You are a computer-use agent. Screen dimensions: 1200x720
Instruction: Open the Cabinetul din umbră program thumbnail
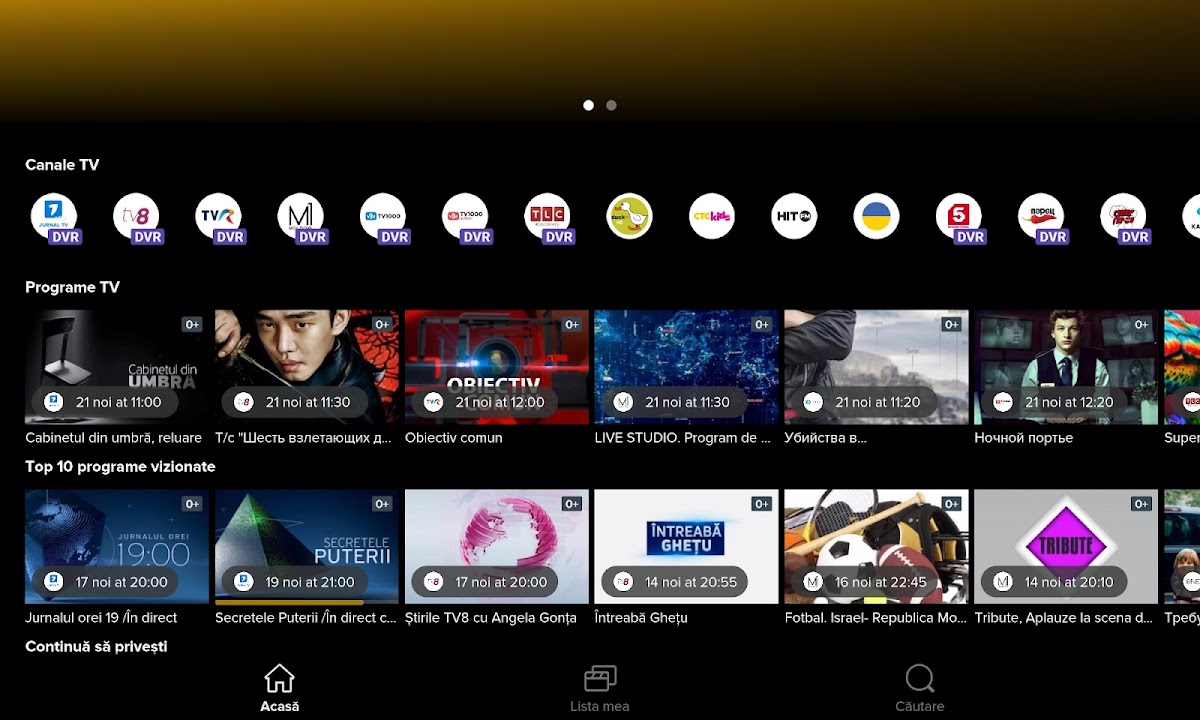coord(117,366)
